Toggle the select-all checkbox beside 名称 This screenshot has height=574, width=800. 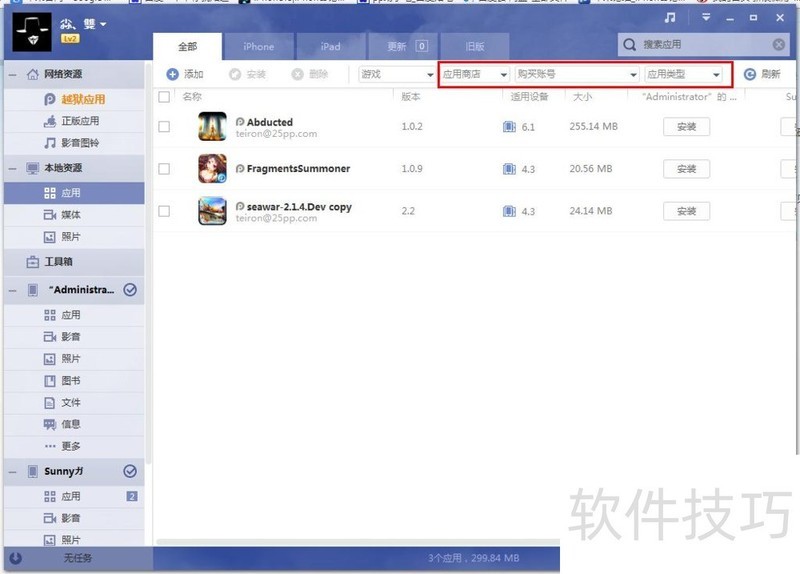164,97
